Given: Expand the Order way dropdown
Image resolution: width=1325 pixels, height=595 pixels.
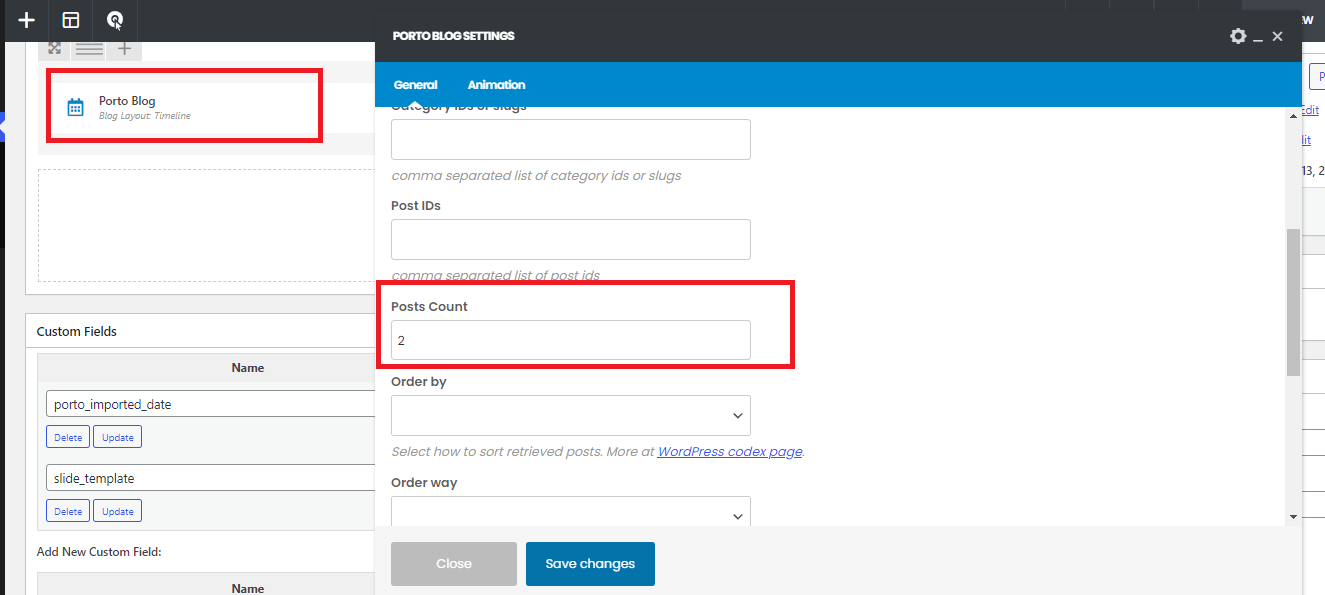Looking at the screenshot, I should click(571, 512).
